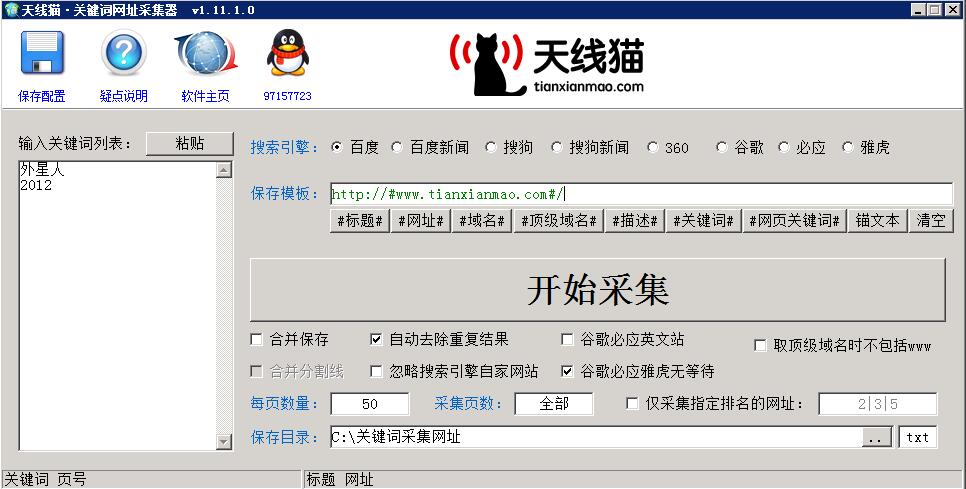Click the 每页数量 field showing 50
This screenshot has height=489, width=966.
[370, 404]
